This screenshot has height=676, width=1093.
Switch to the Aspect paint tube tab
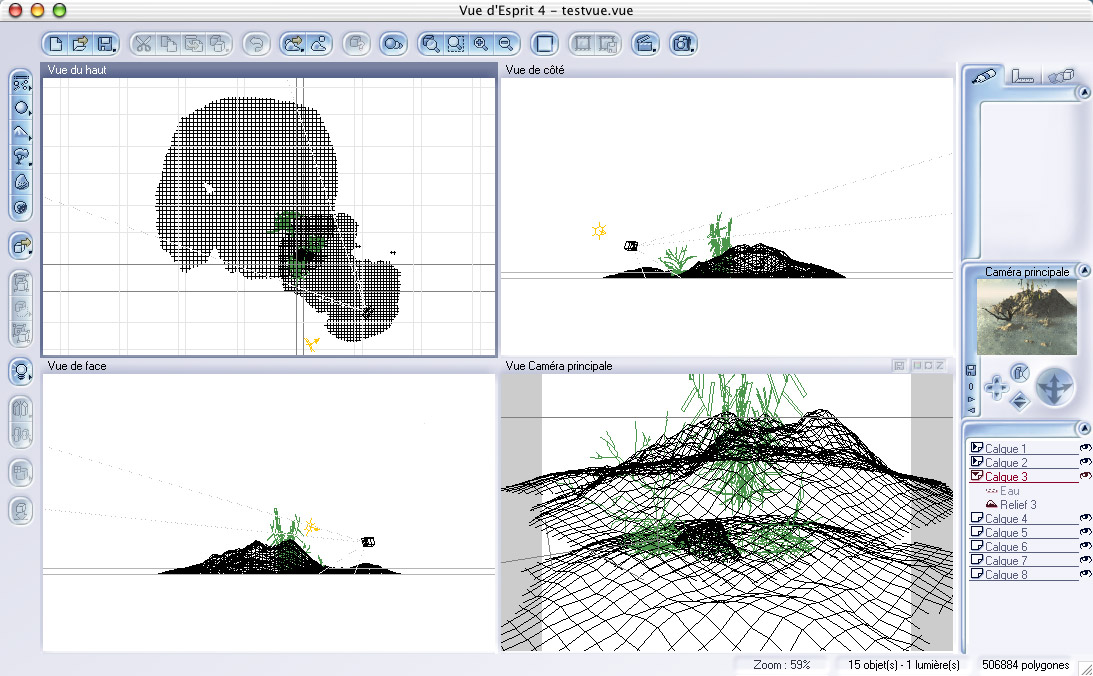tap(984, 76)
